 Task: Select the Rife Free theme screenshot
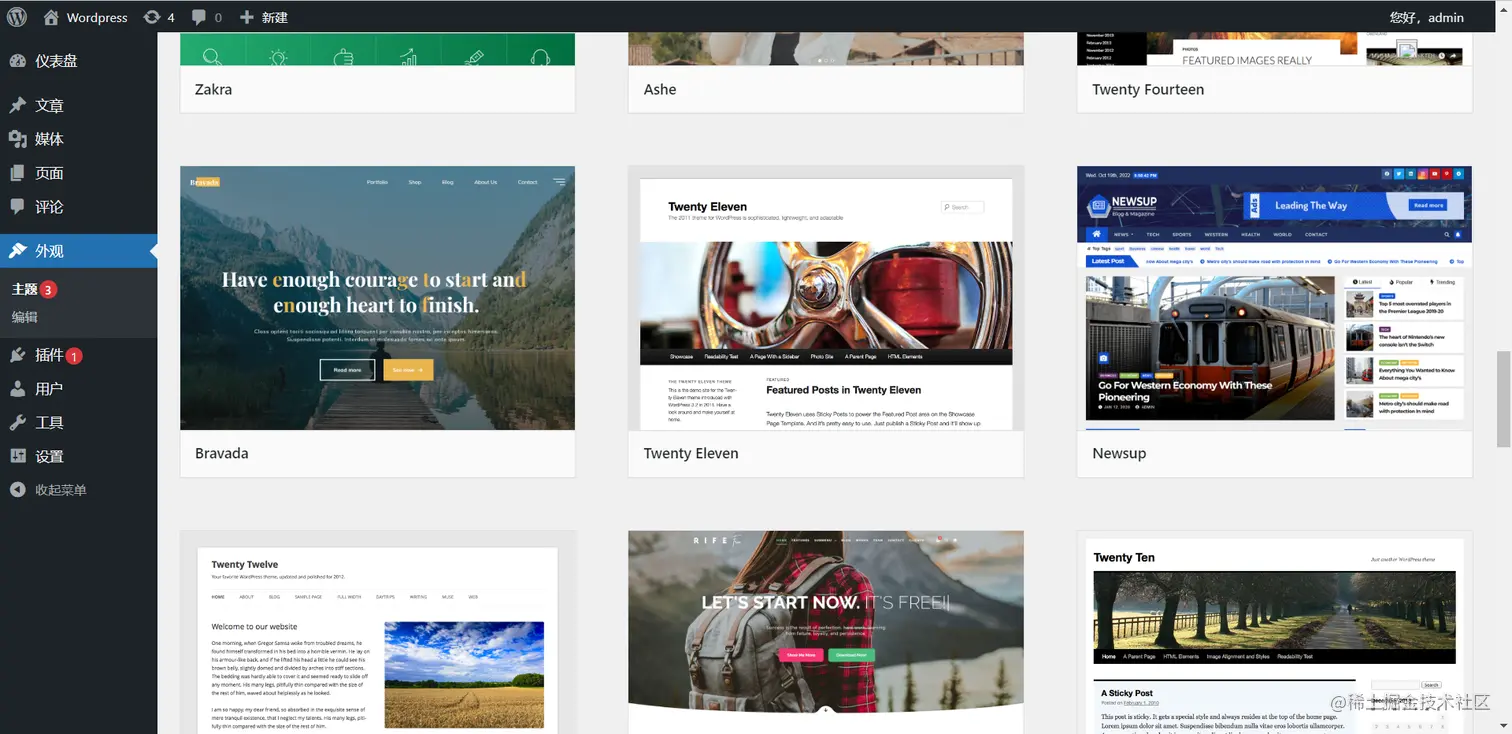pos(826,632)
